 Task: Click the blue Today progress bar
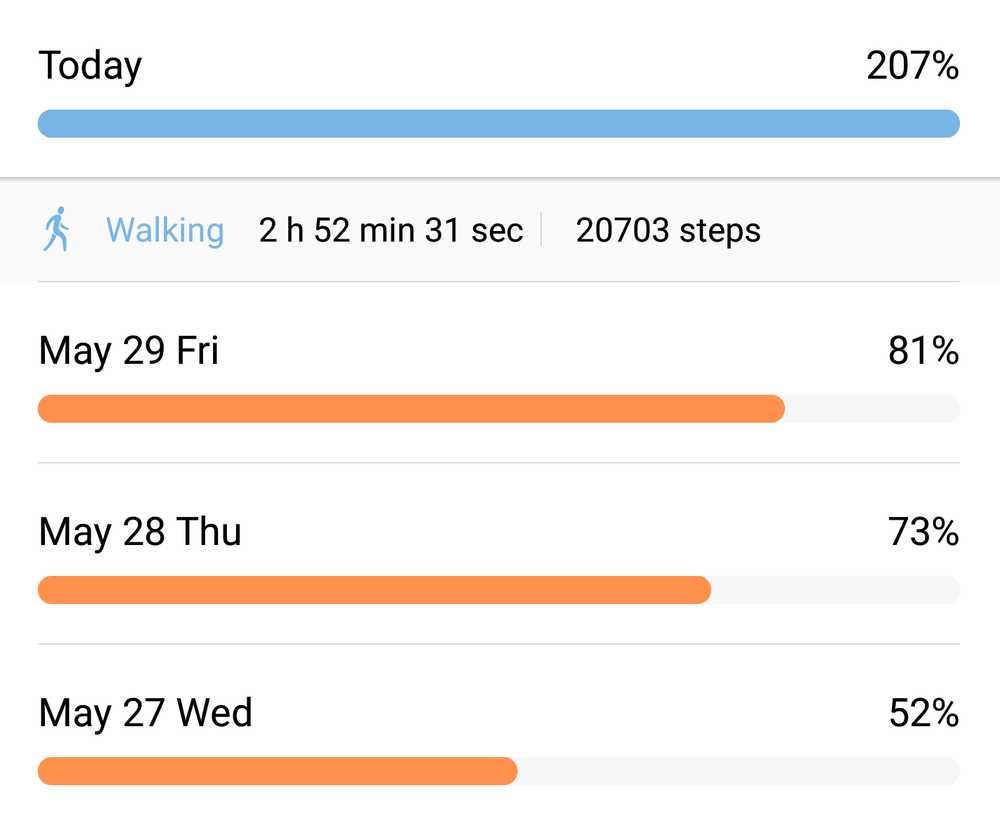point(498,123)
